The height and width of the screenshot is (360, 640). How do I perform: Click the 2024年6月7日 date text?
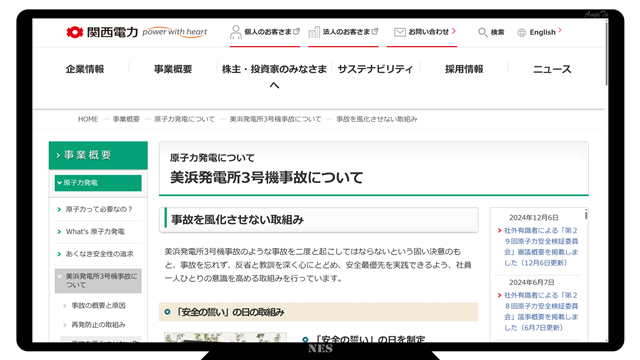(532, 282)
